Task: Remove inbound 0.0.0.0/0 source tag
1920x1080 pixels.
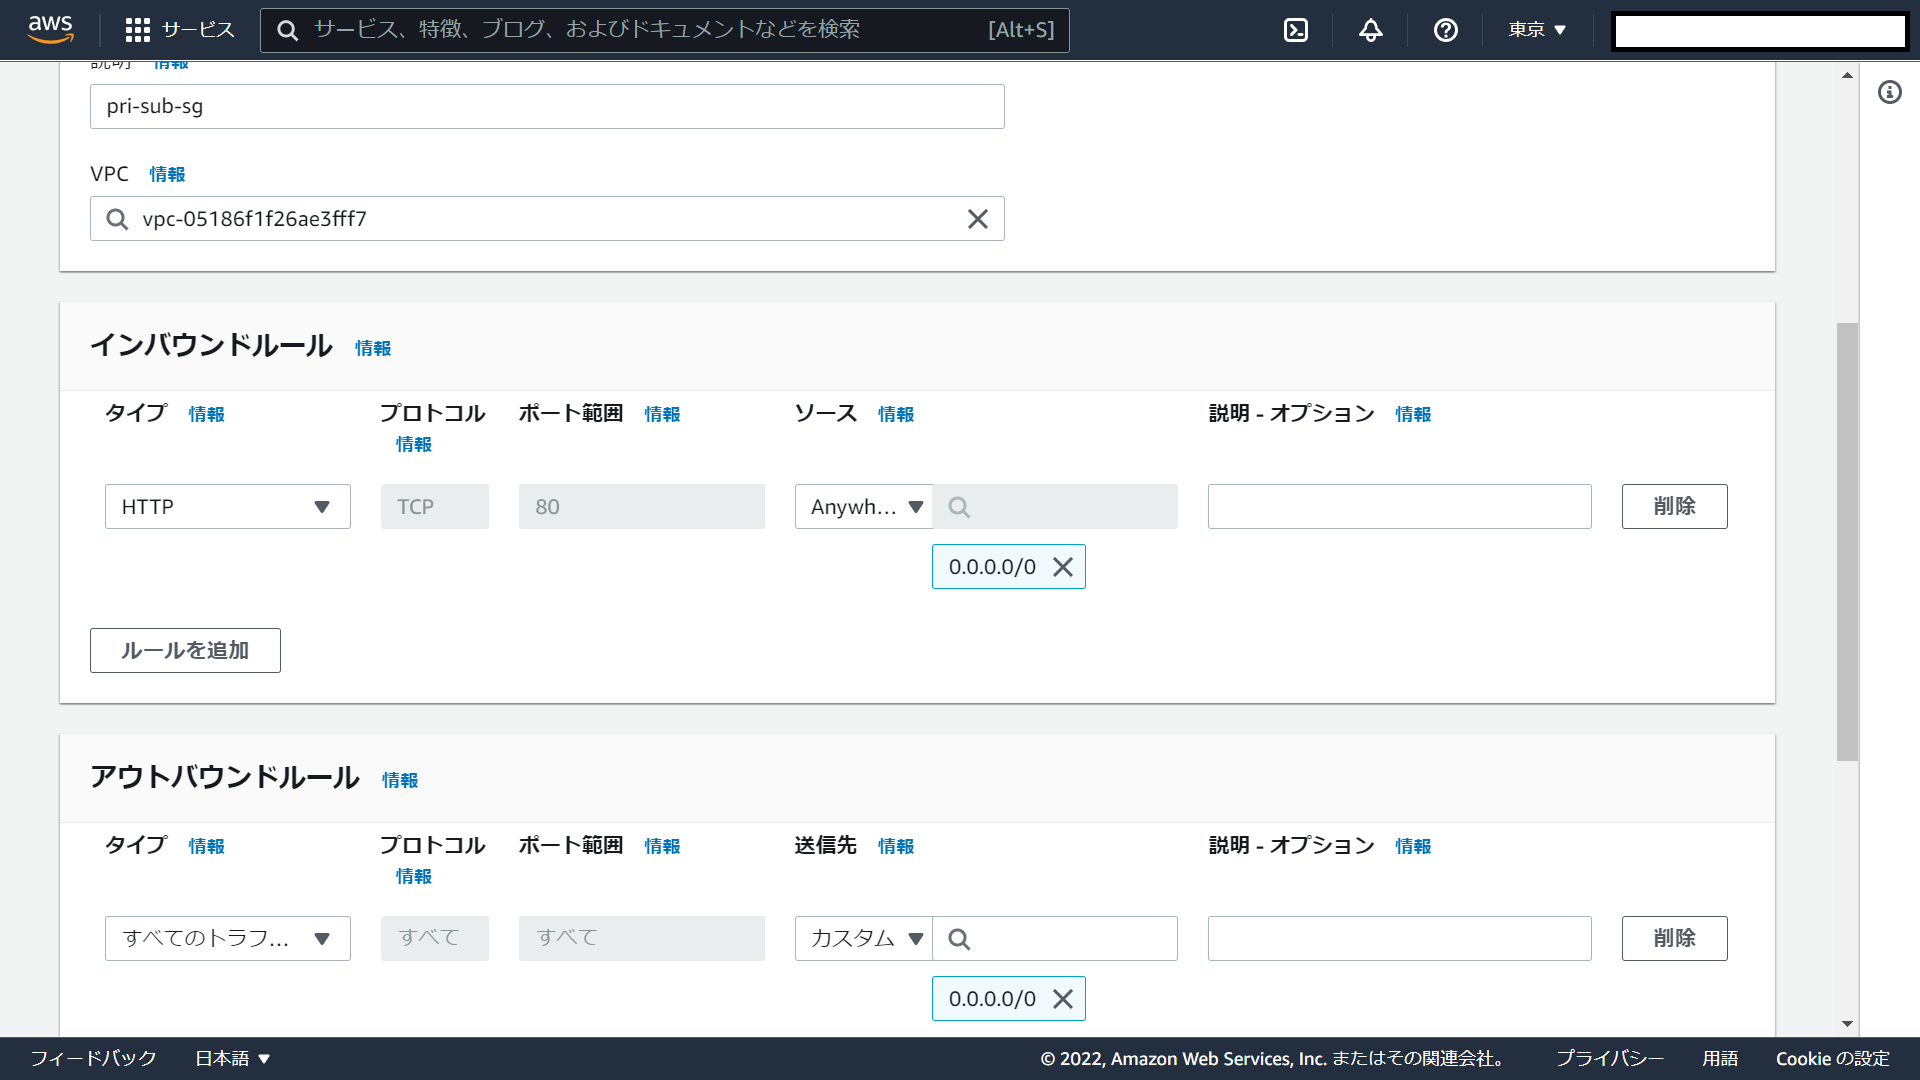Action: coord(1063,567)
